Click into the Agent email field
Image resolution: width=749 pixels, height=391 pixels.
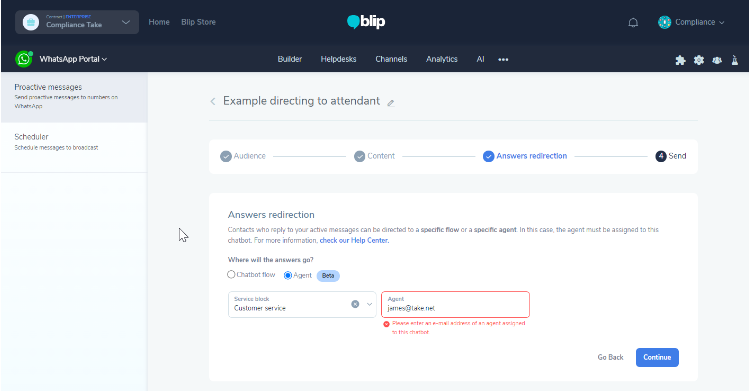(x=455, y=304)
